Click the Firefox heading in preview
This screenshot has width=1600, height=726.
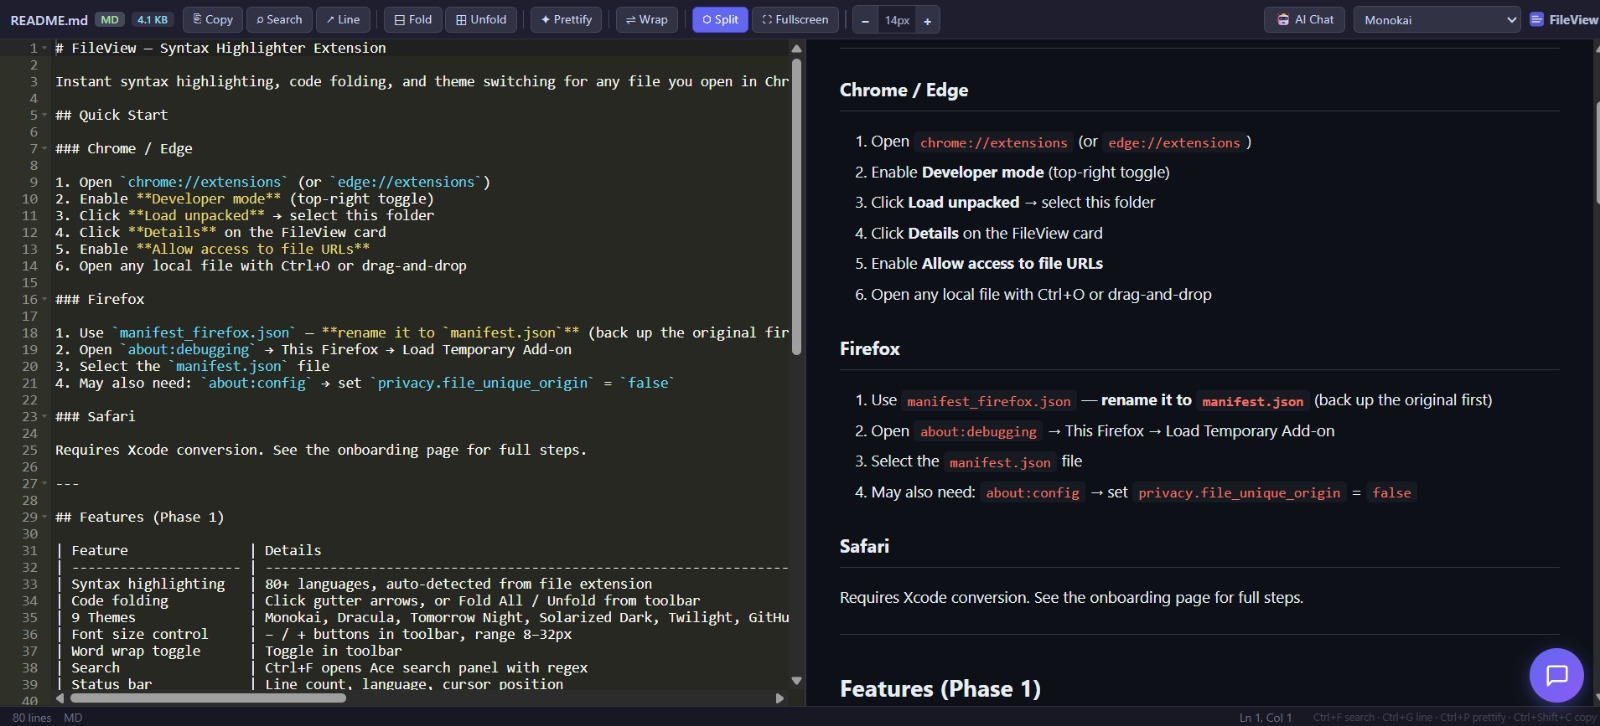point(870,349)
